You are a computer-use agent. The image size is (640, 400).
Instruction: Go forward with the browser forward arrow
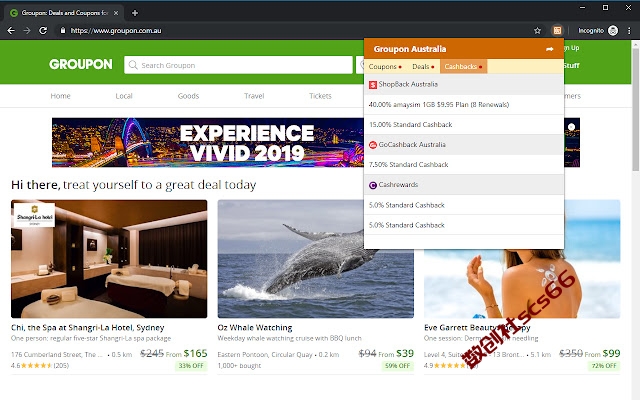(27, 31)
